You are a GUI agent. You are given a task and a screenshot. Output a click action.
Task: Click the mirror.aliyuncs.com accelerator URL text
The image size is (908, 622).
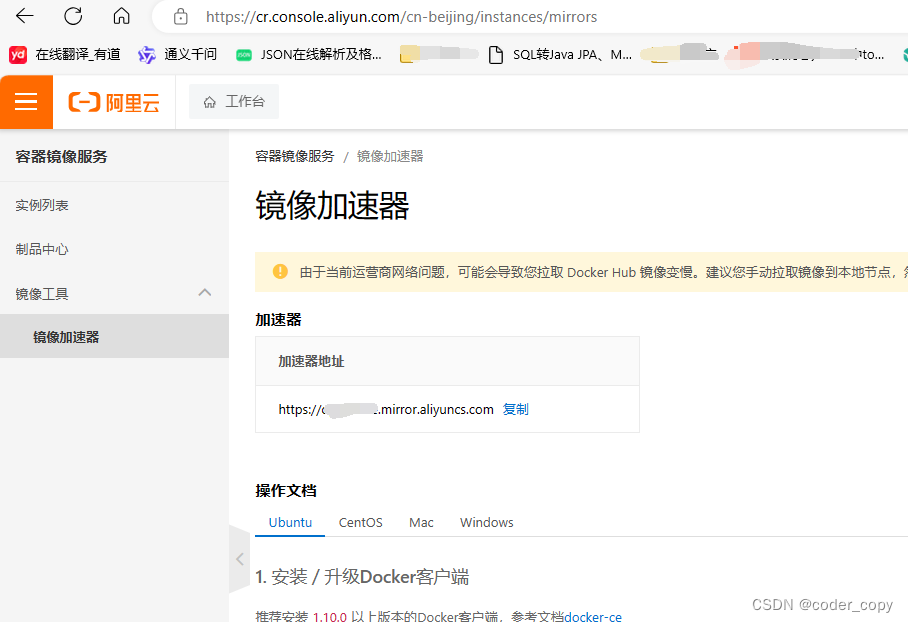pyautogui.click(x=386, y=409)
